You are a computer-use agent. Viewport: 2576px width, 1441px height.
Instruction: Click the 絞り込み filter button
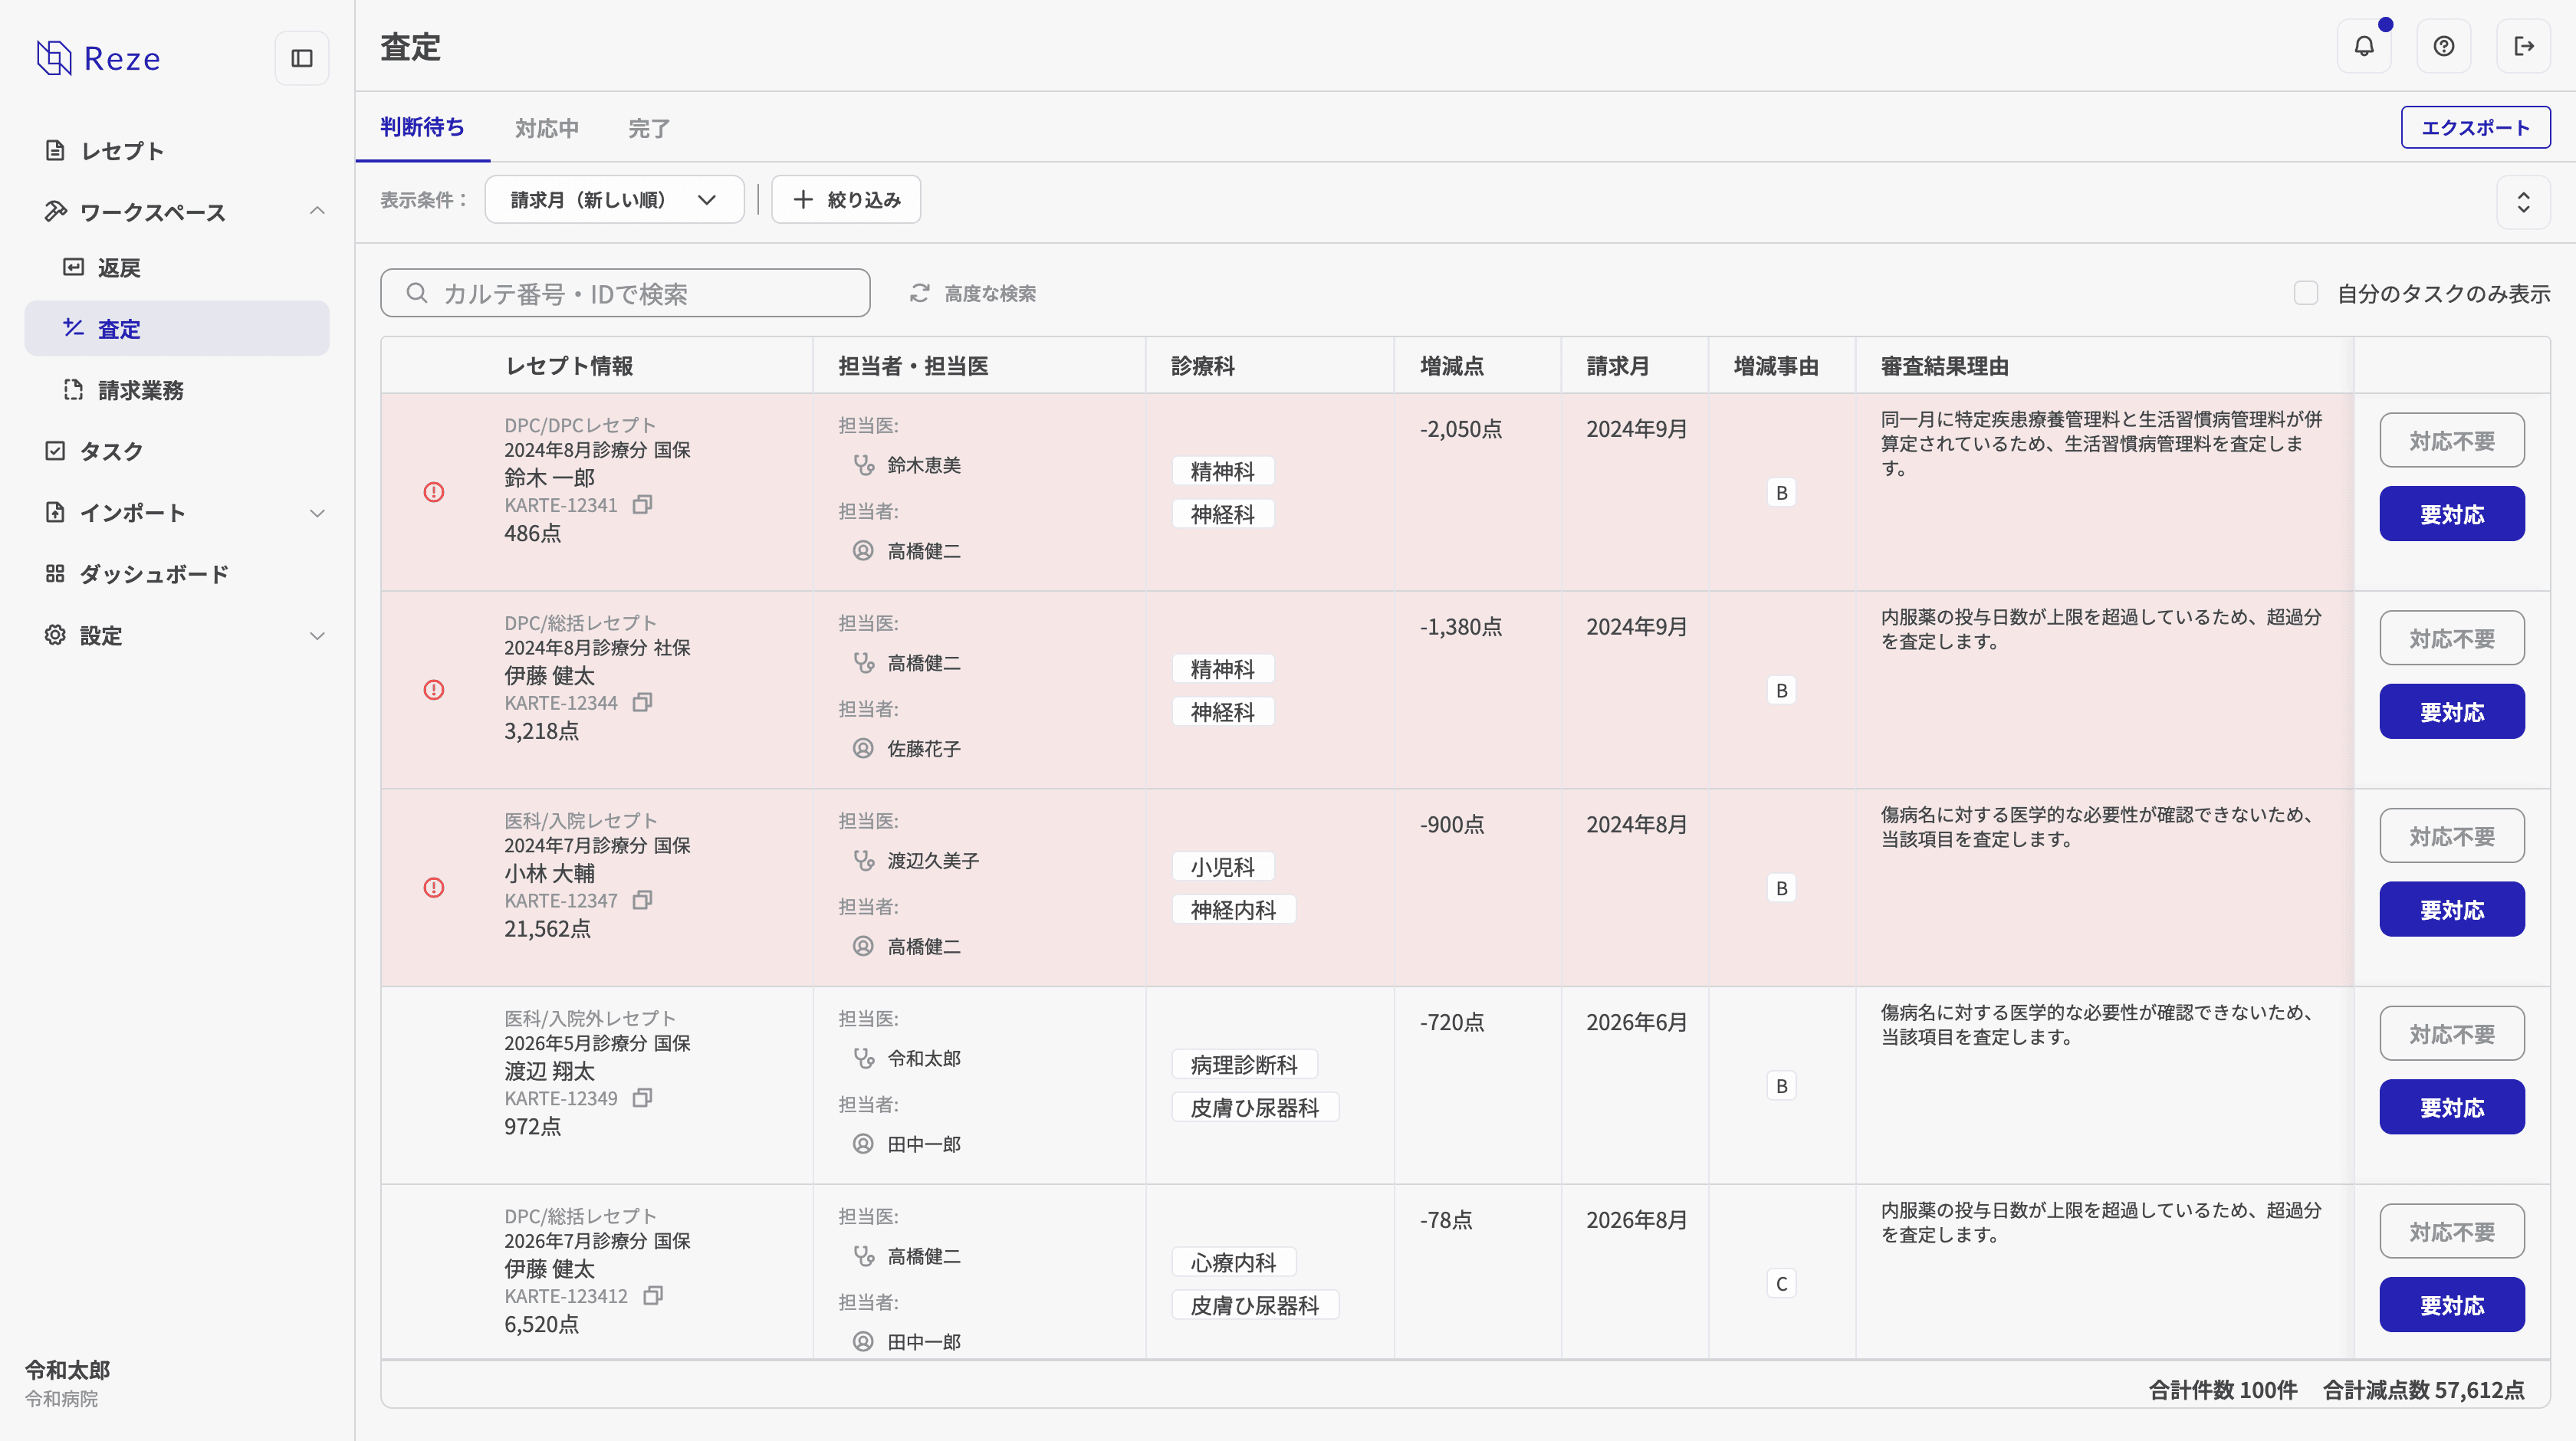point(846,200)
